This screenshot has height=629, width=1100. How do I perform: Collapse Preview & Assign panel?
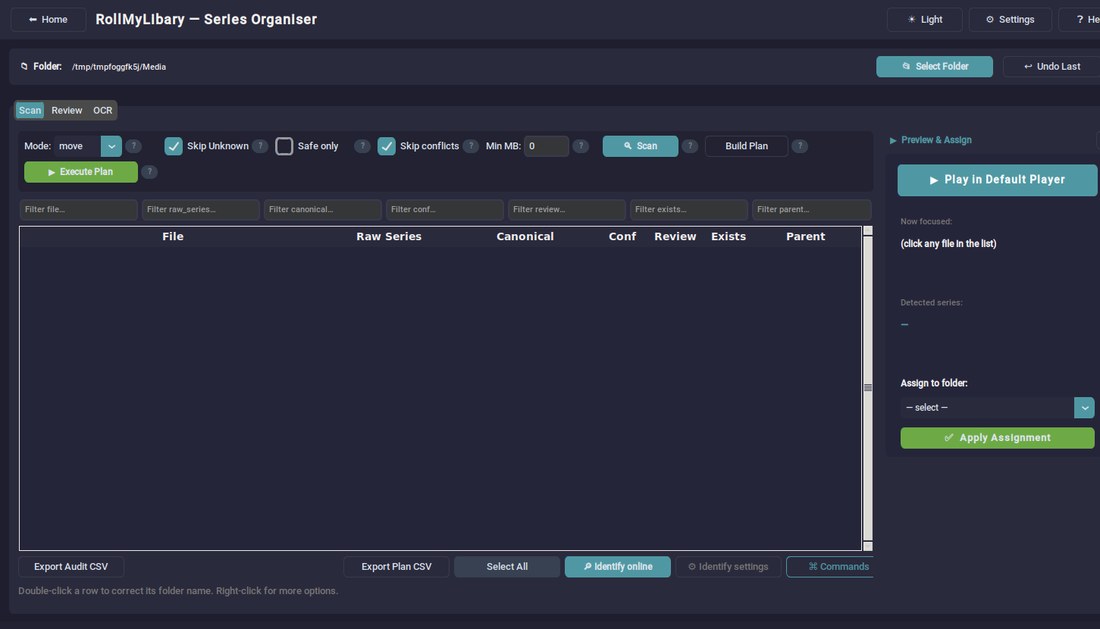coord(893,140)
